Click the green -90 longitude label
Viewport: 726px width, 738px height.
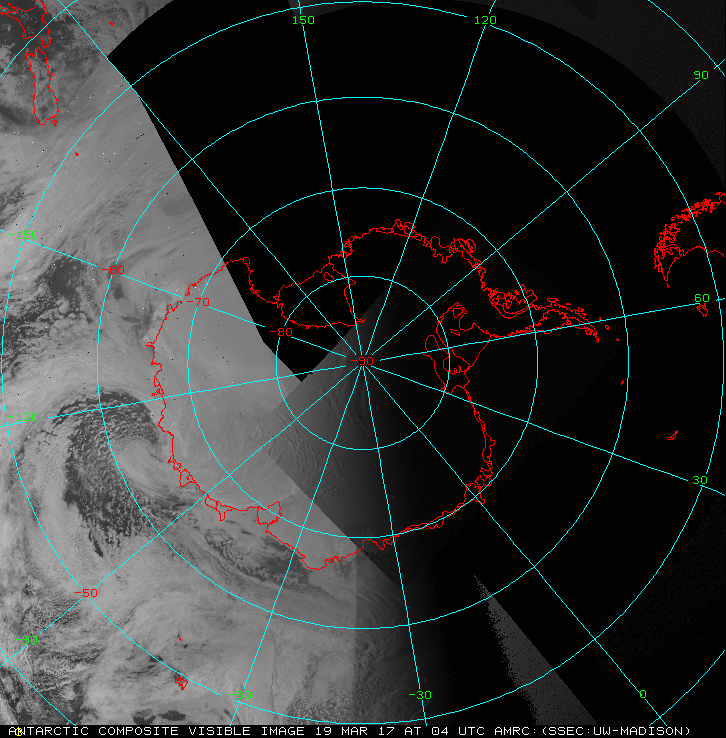tap(26, 640)
